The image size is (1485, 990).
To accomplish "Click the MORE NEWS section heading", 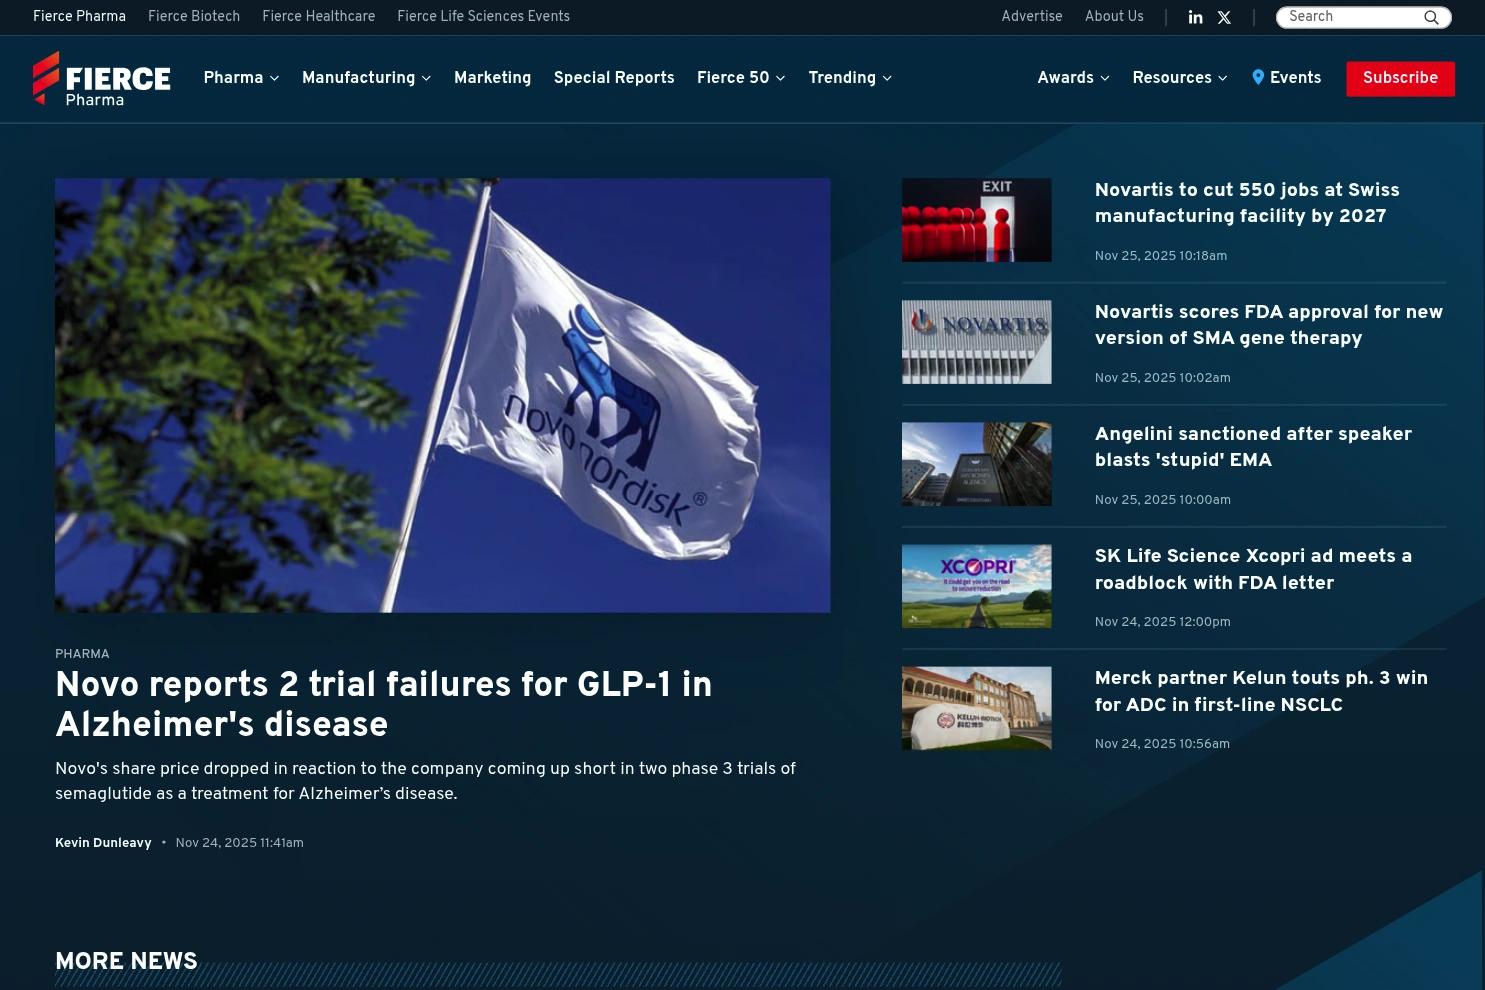I will (x=126, y=961).
